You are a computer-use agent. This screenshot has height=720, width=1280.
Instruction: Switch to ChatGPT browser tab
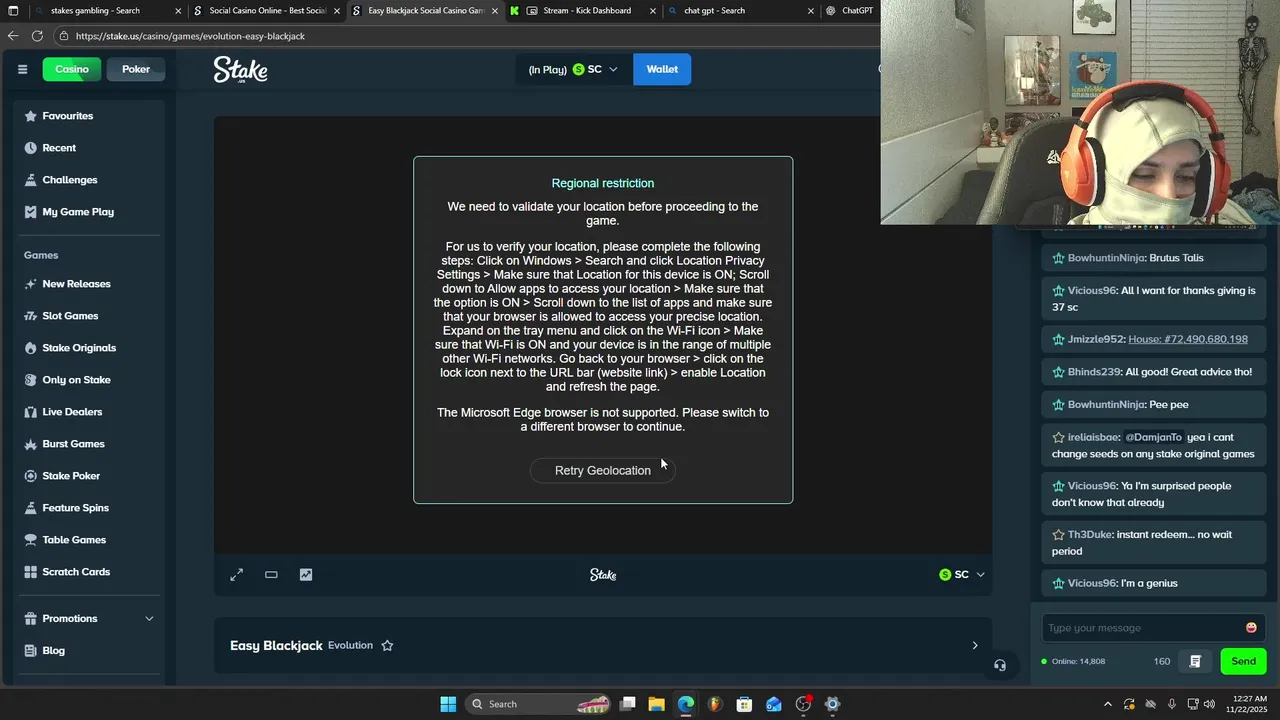tap(850, 11)
